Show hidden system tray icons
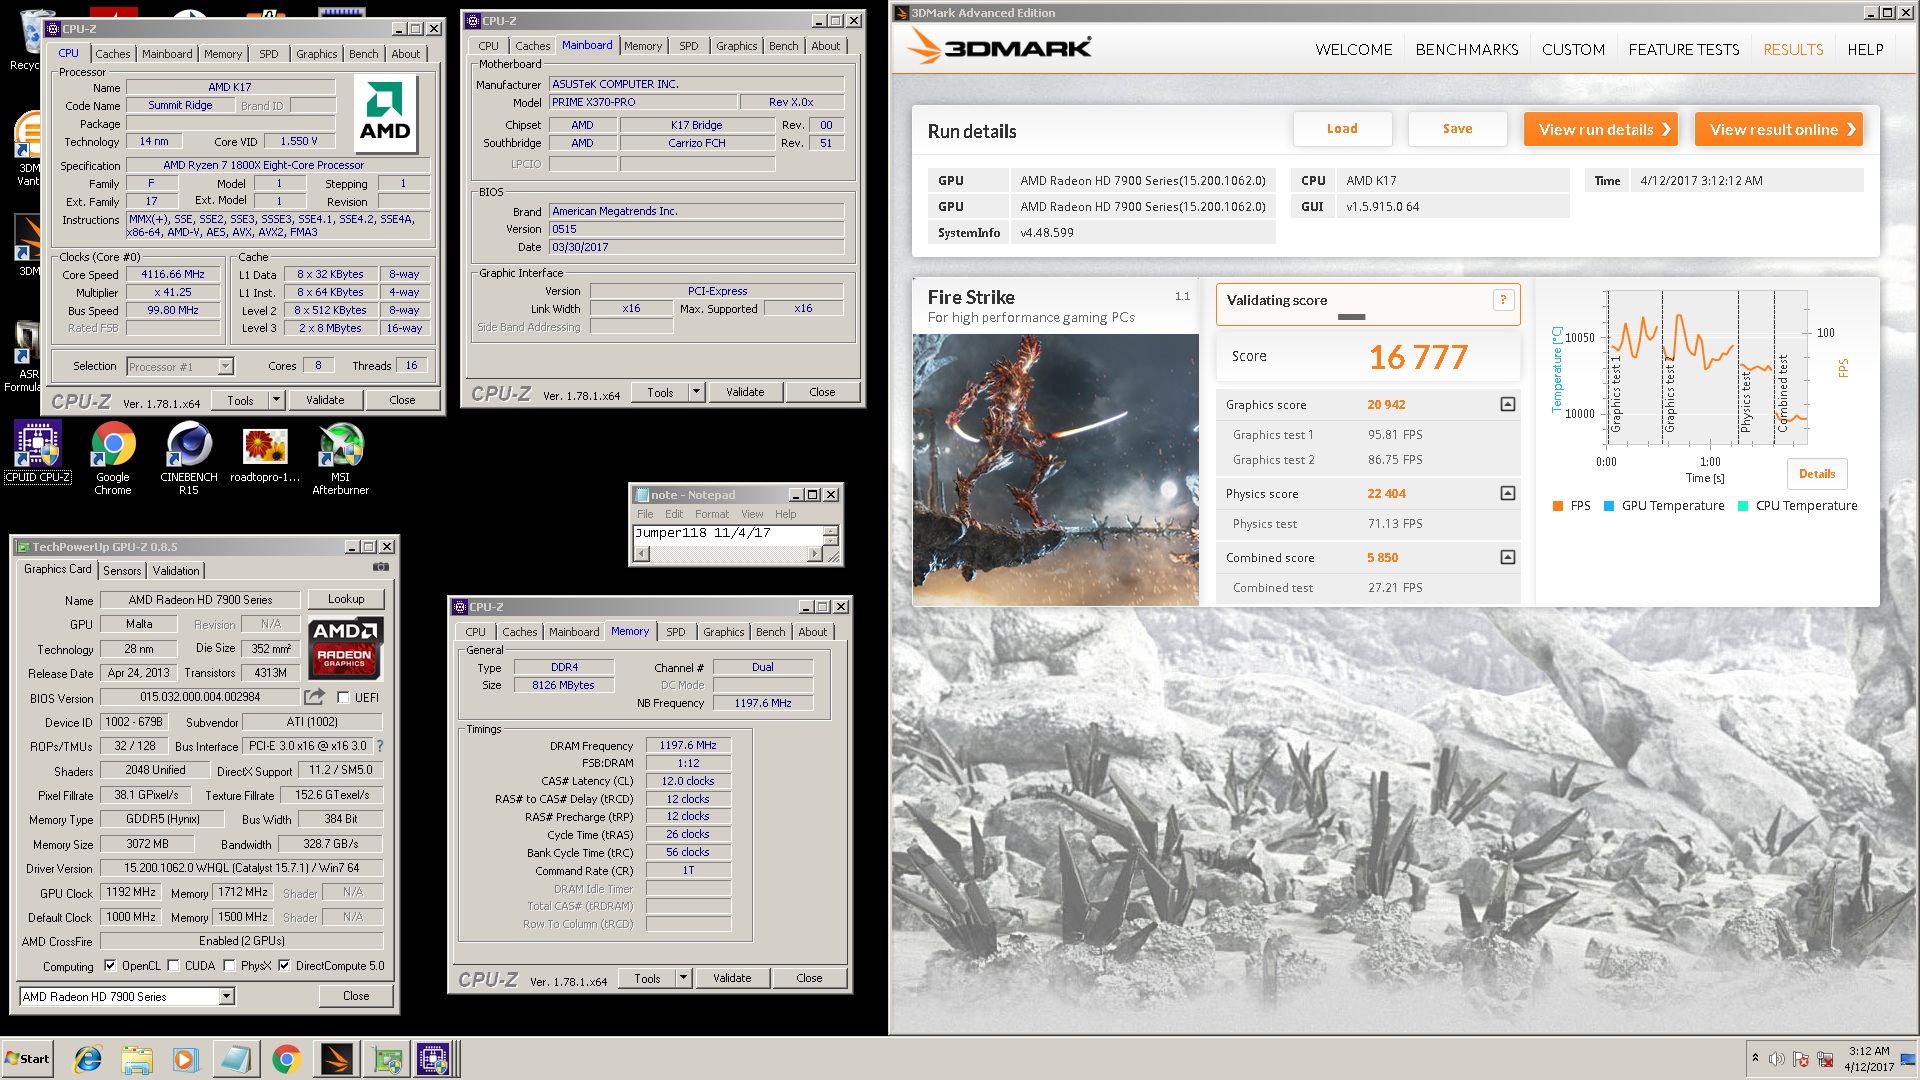1920x1080 pixels. pyautogui.click(x=1755, y=1058)
